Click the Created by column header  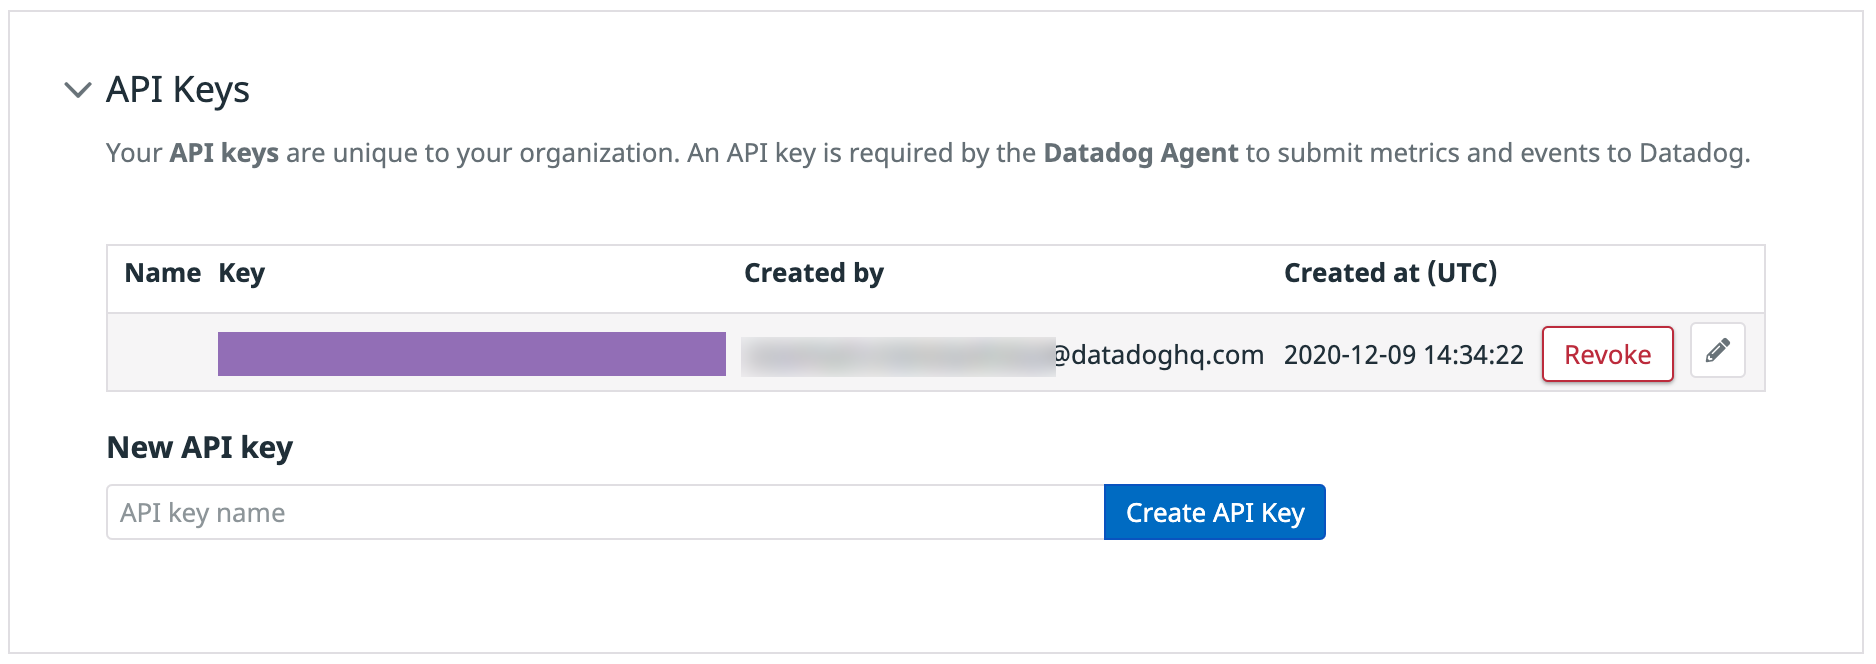[x=813, y=273]
